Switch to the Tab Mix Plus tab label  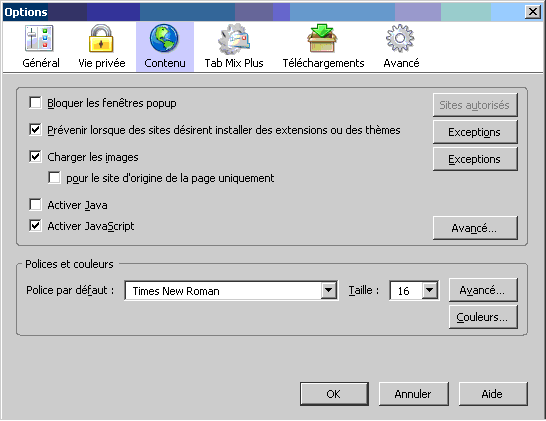click(234, 63)
